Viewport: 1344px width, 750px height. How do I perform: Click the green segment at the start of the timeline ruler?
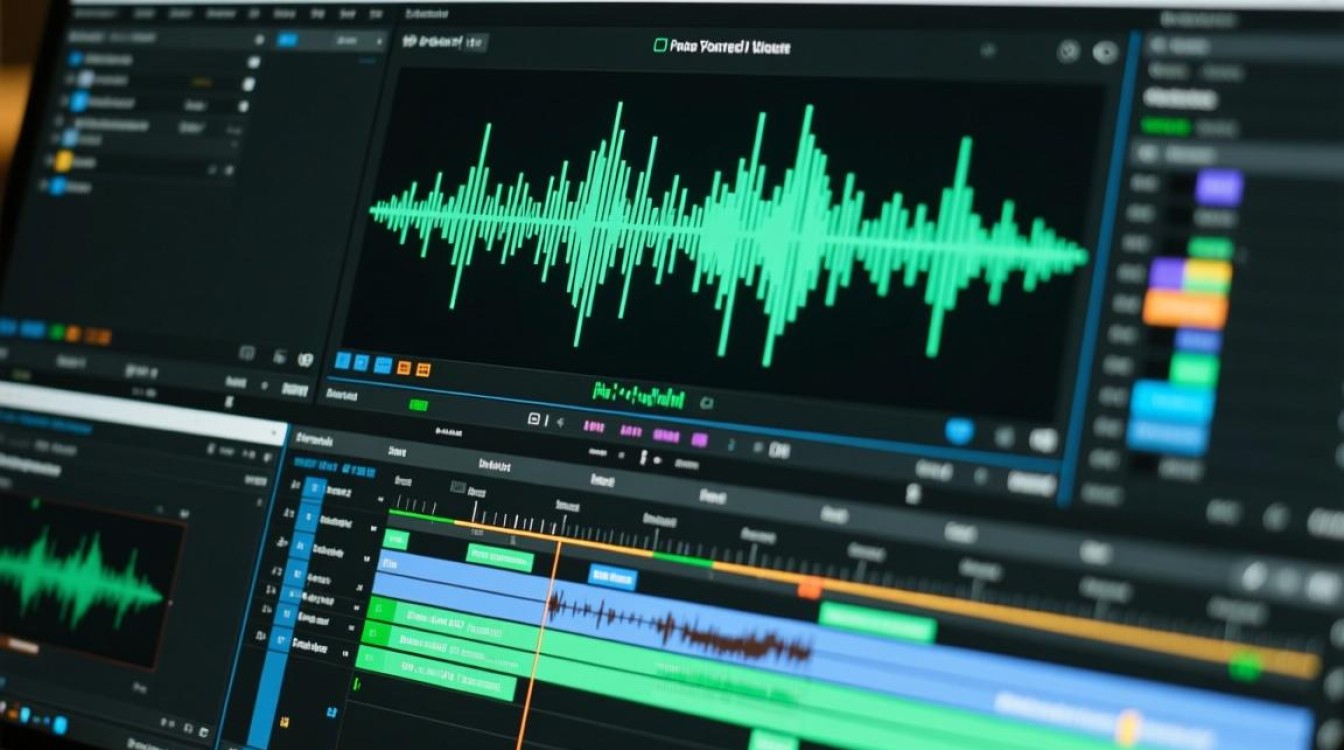pyautogui.click(x=421, y=516)
